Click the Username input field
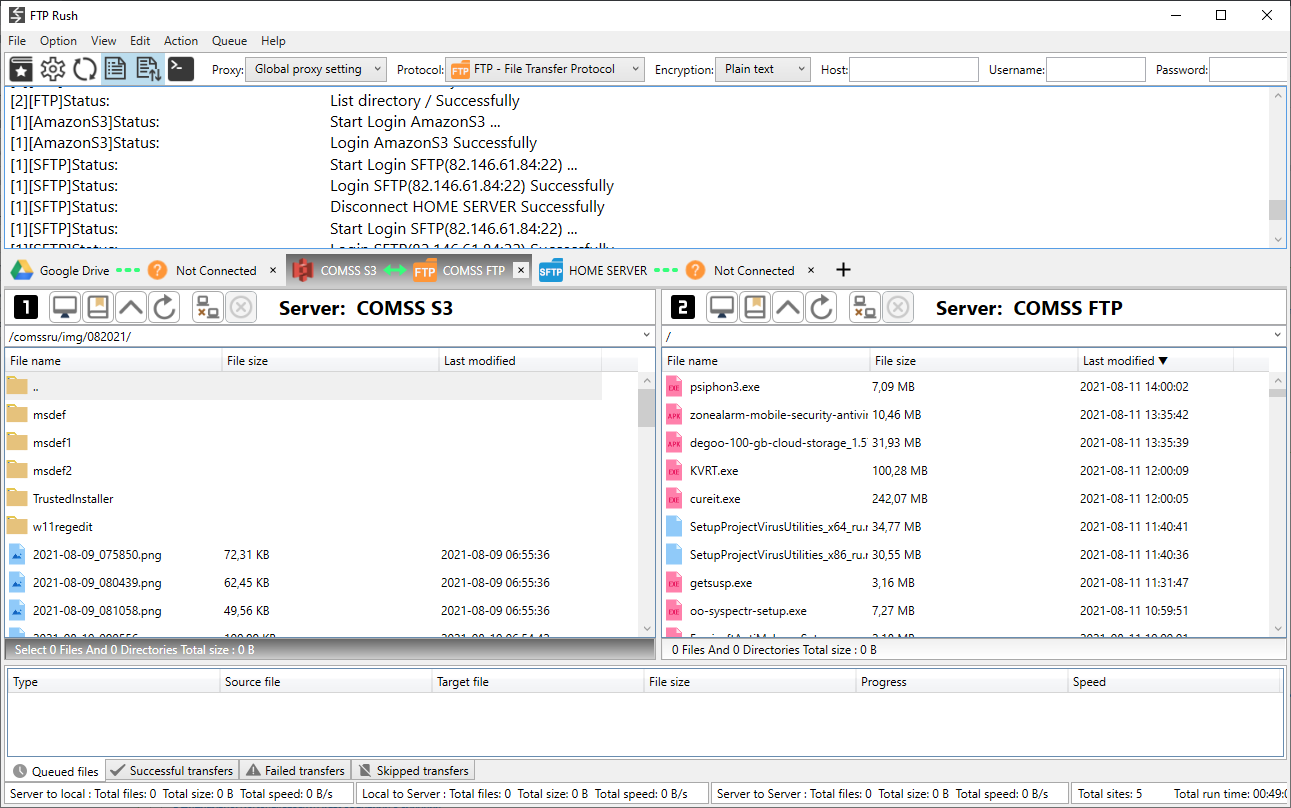This screenshot has width=1291, height=808. pos(1096,69)
